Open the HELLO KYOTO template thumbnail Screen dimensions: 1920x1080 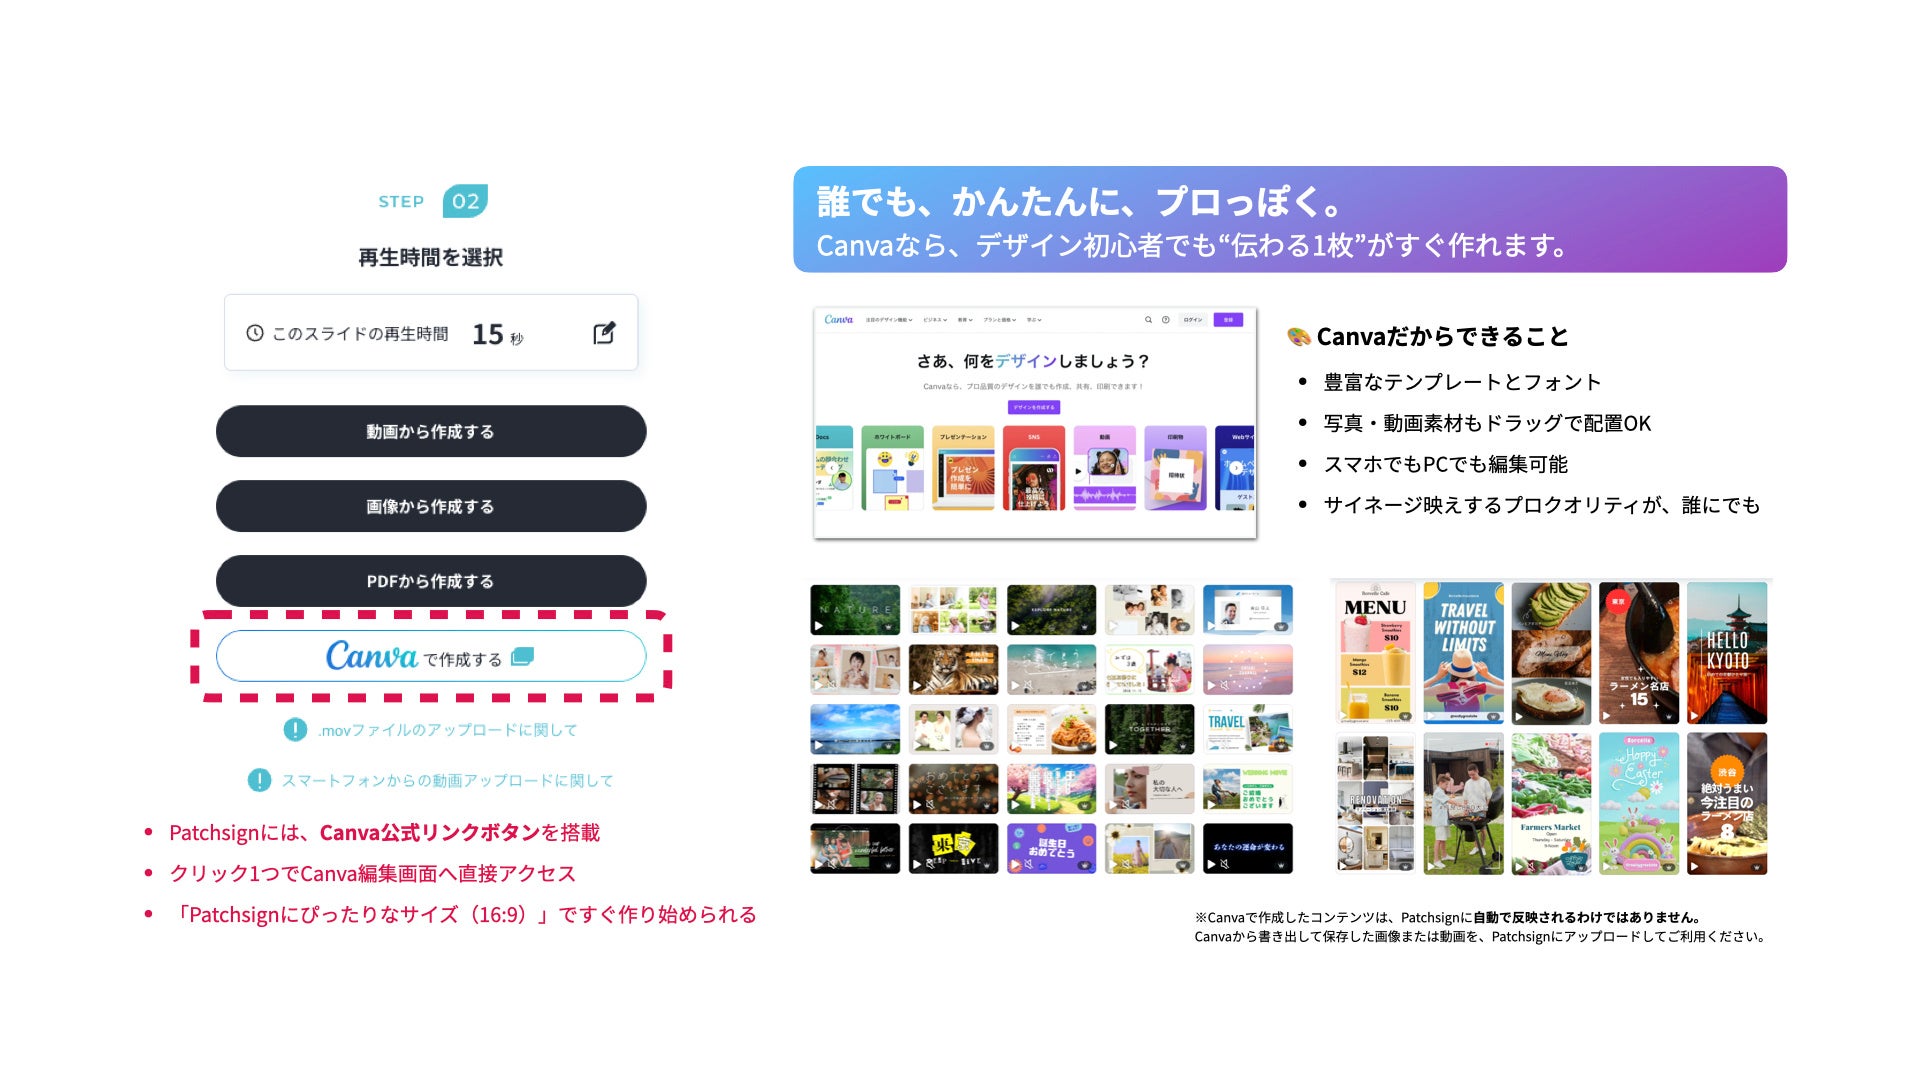pyautogui.click(x=1727, y=652)
